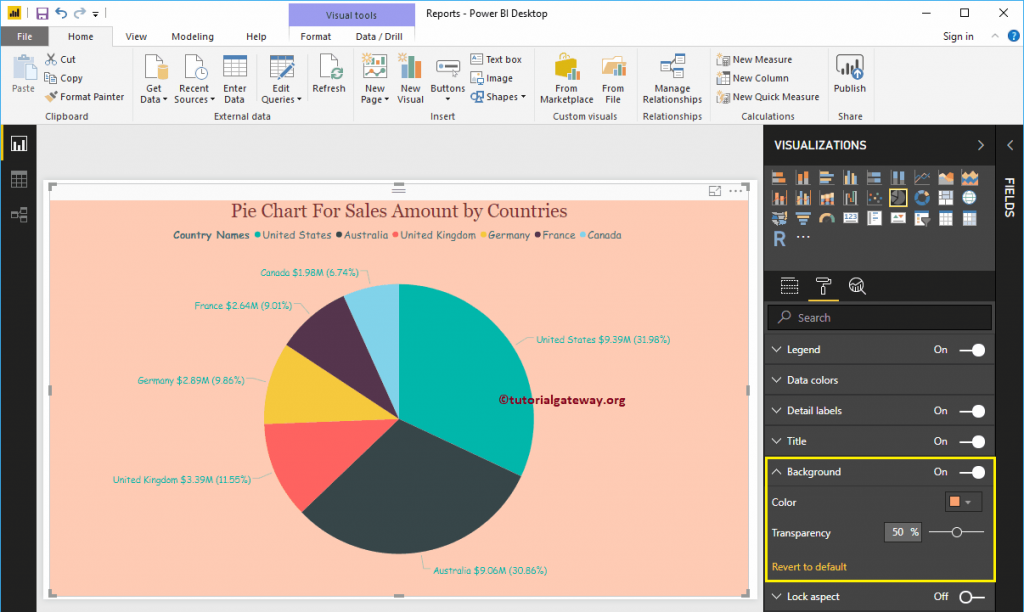Choose the Filled map visualization icon
Image resolution: width=1024 pixels, height=612 pixels.
[x=778, y=218]
